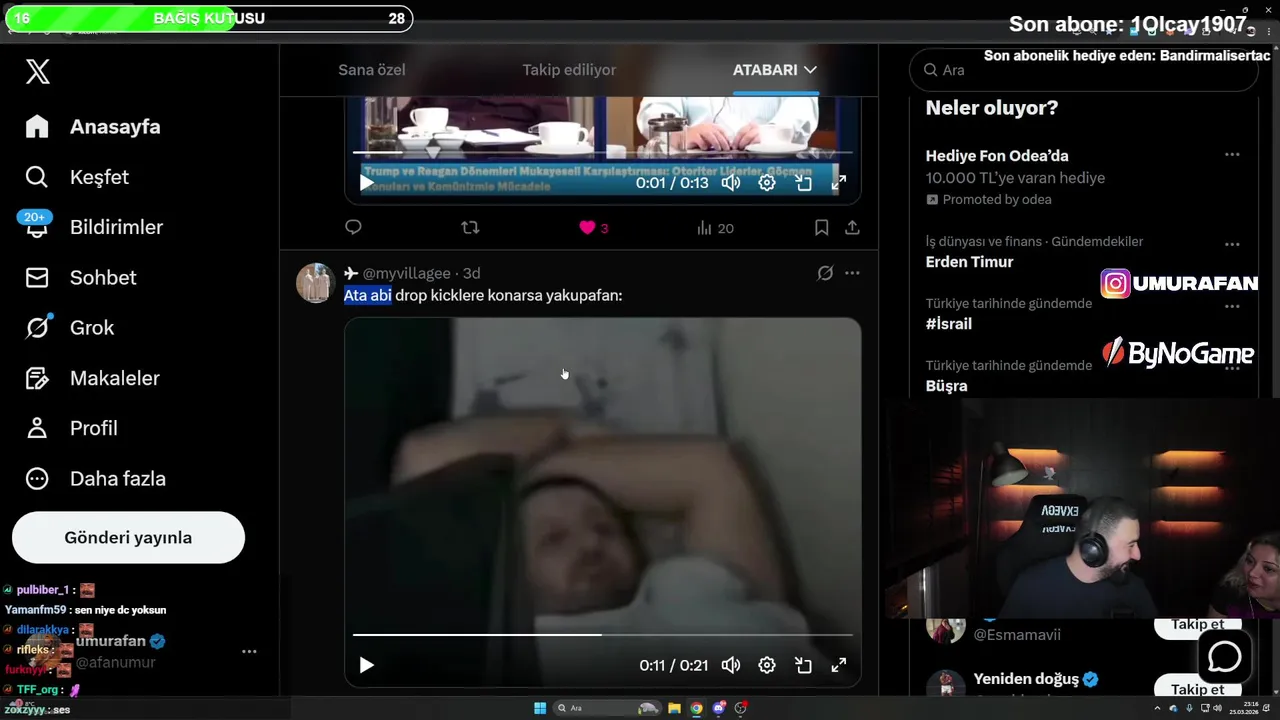Screen dimensions: 1280x720
Task: Switch to Sana özel tab
Action: click(372, 70)
